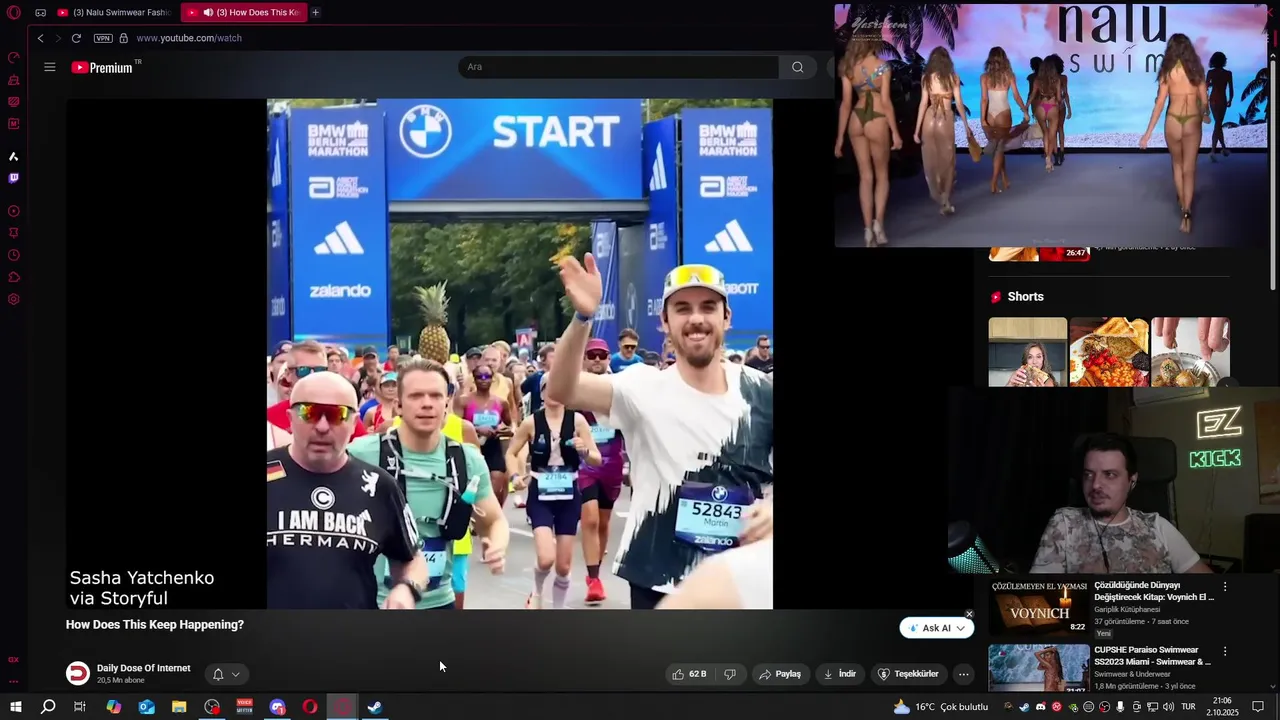Open the Voynich video thumbnail
Screen dimensions: 1280x720
(1039, 607)
